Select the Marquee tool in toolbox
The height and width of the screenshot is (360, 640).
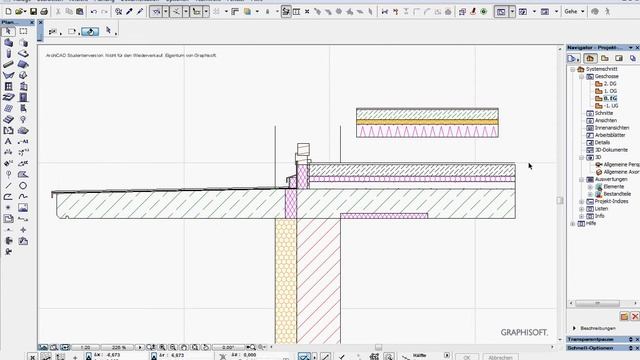pyautogui.click(x=23, y=31)
